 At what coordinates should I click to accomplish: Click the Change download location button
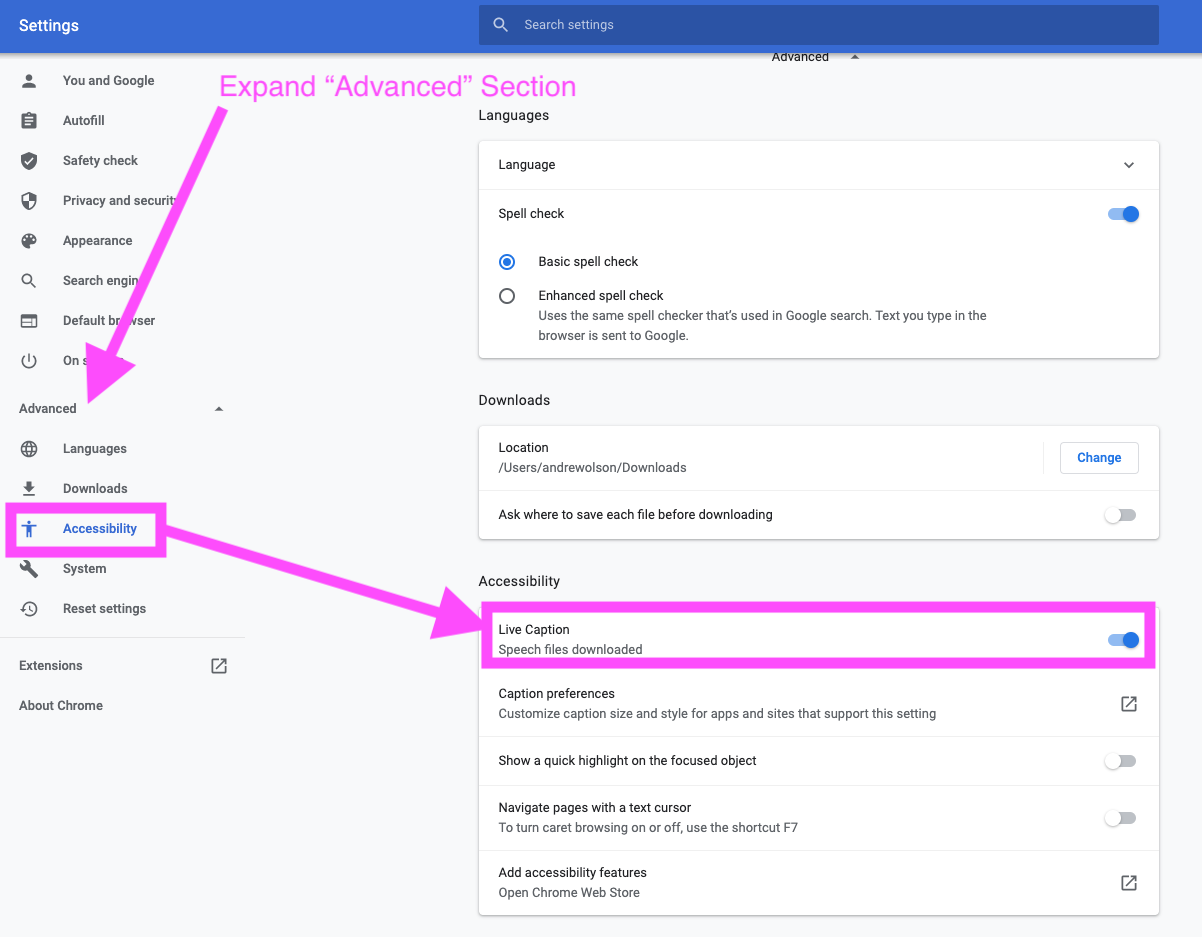1098,458
